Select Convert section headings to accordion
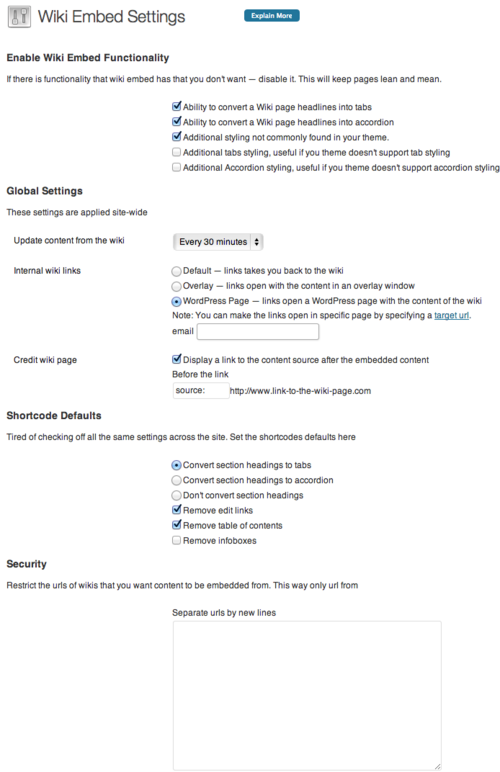The width and height of the screenshot is (500, 772). (176, 480)
